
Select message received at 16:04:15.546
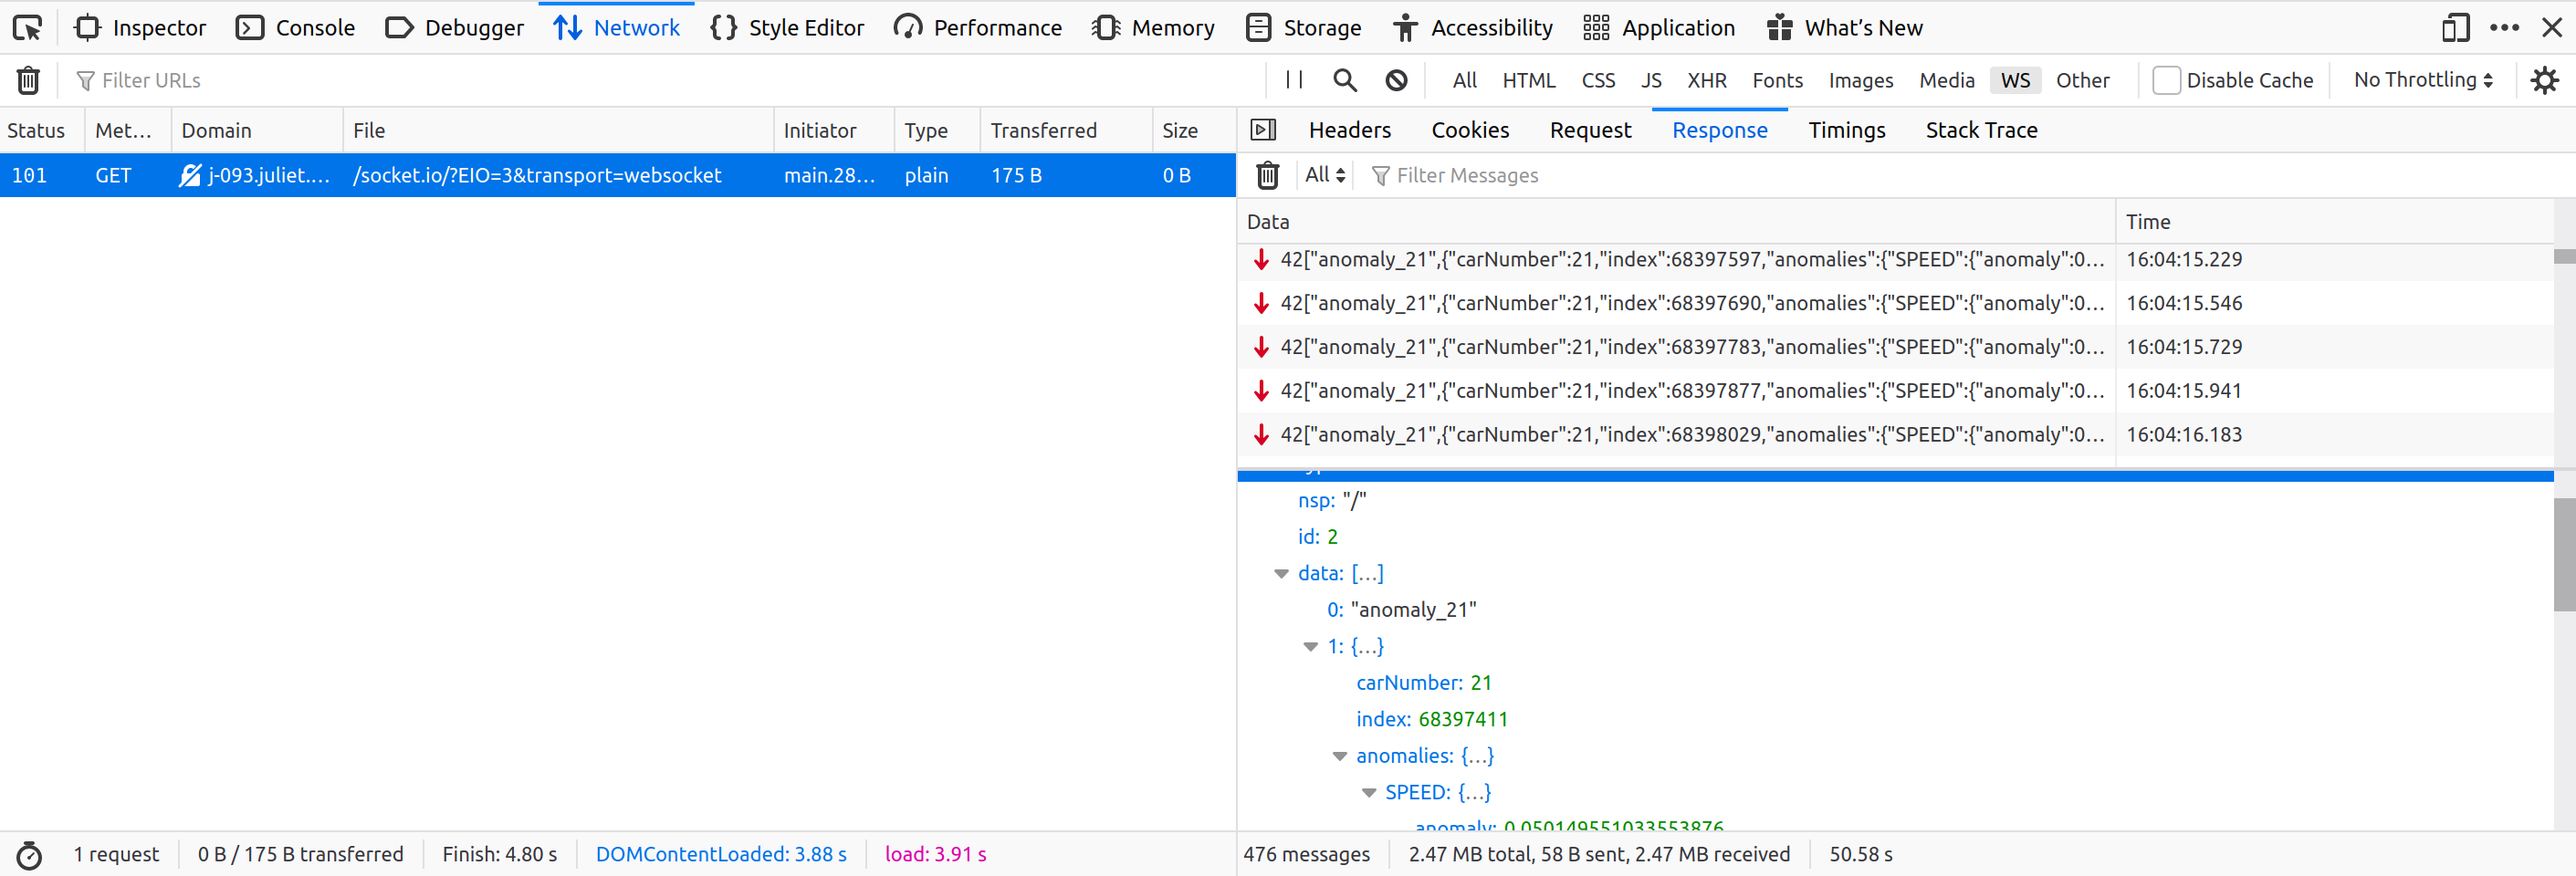click(1895, 303)
